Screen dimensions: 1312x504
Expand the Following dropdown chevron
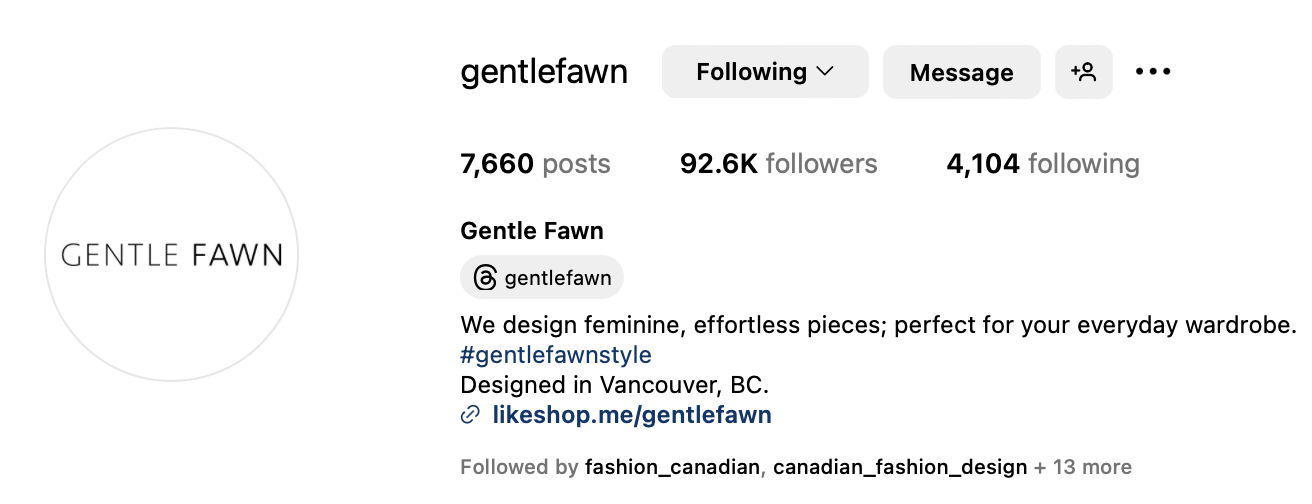pos(825,72)
